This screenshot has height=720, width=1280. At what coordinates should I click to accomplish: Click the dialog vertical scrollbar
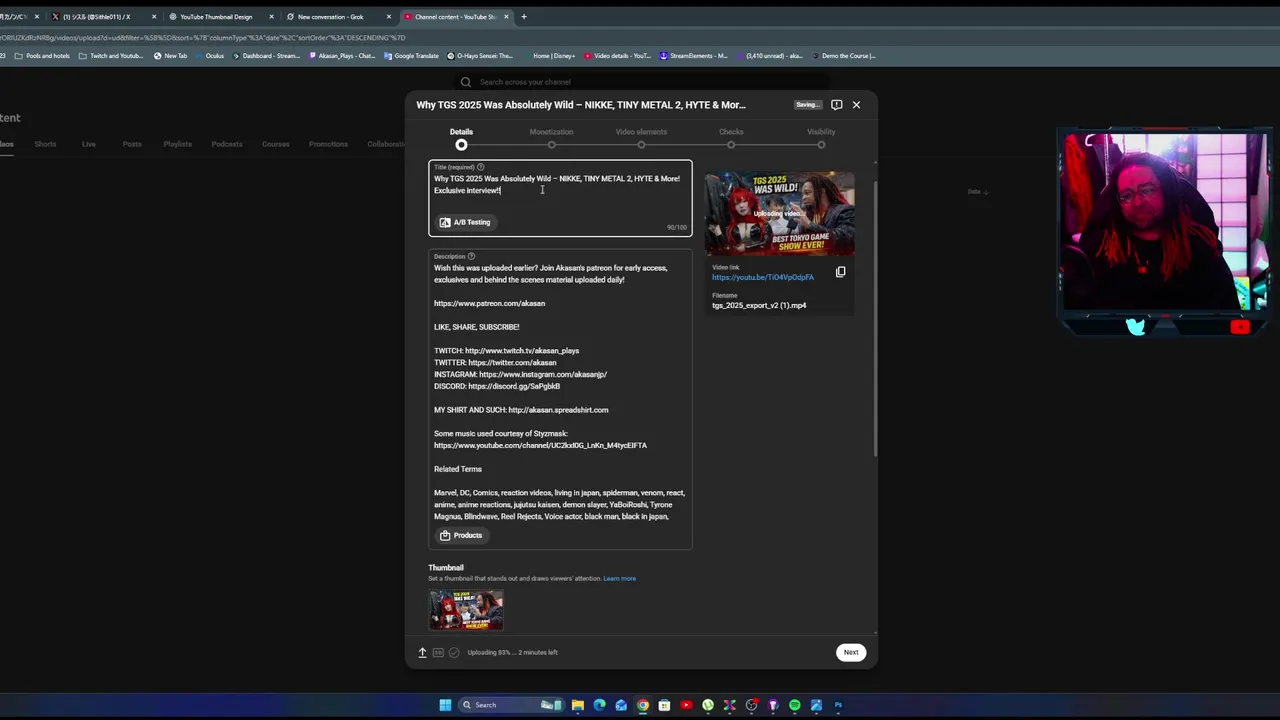click(x=876, y=320)
